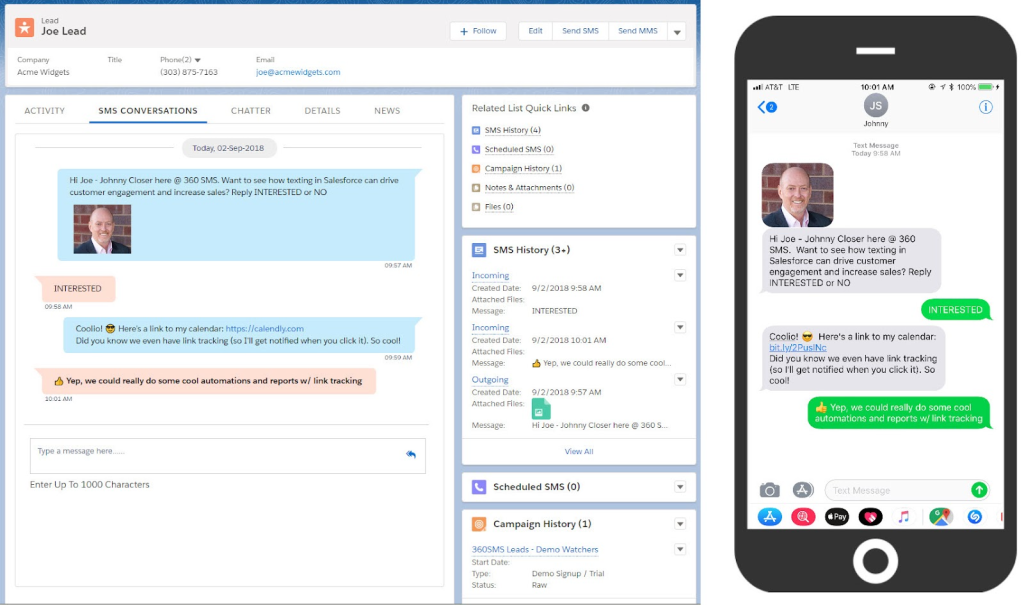Click the Follow button
Image resolution: width=1024 pixels, height=605 pixels.
tap(478, 31)
